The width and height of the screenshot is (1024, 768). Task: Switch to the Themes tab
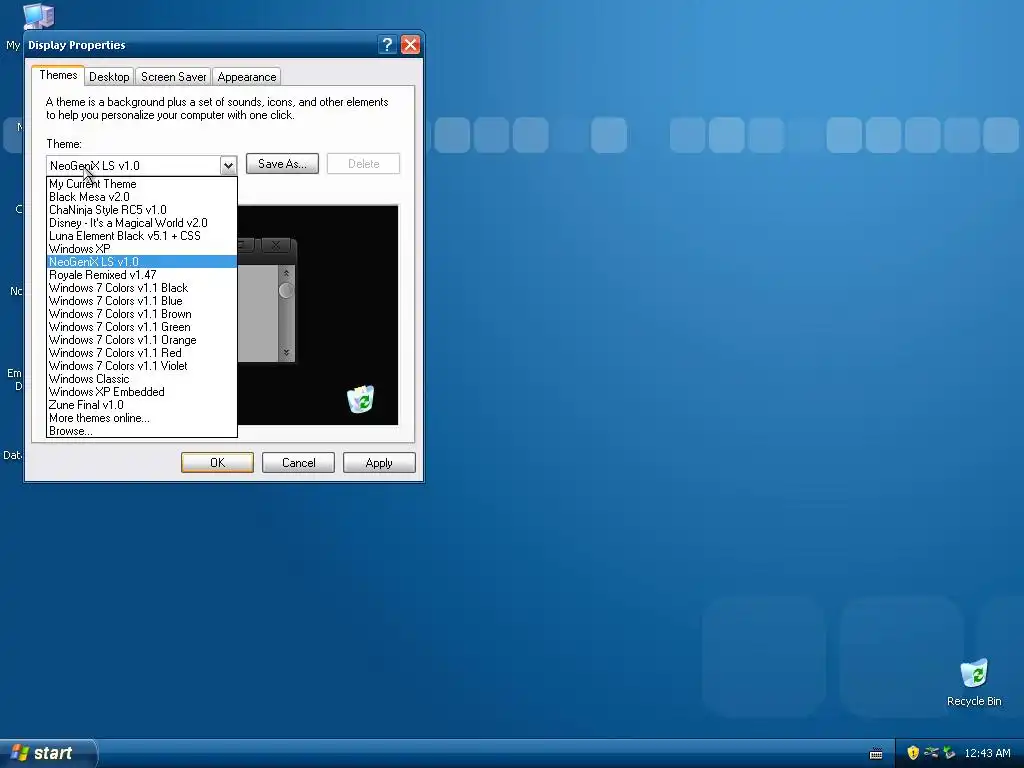(58, 75)
